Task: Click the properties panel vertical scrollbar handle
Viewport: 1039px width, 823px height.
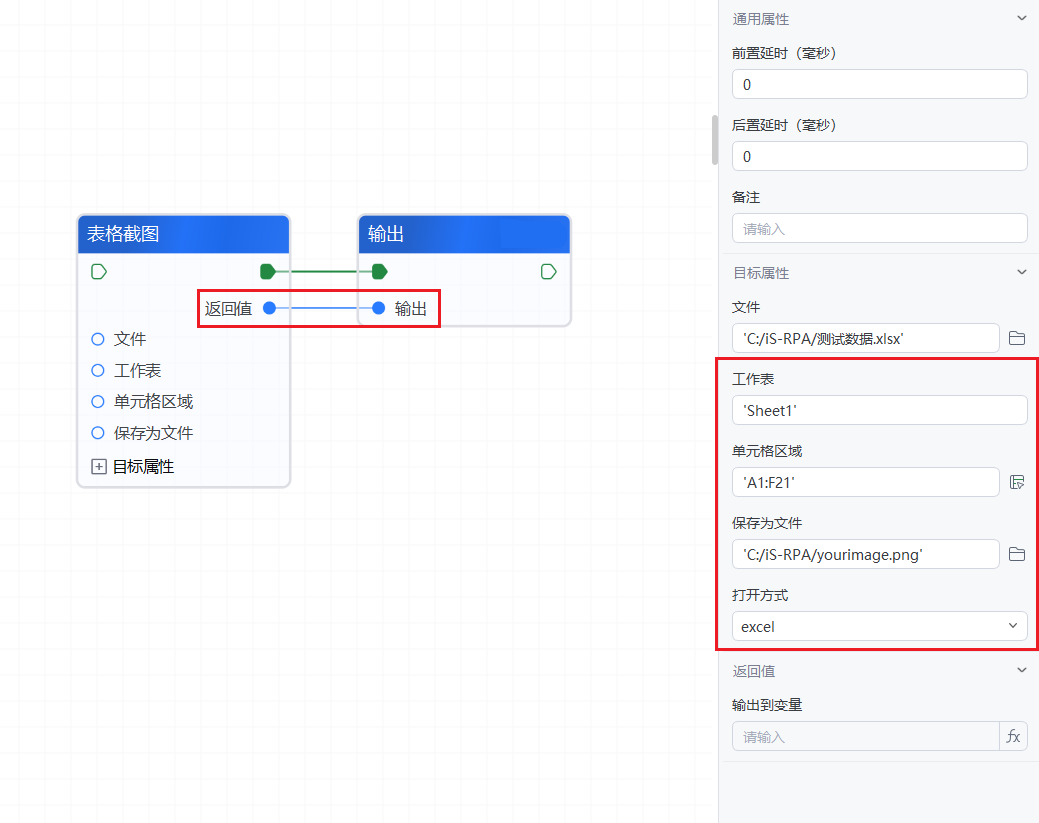Action: 715,140
